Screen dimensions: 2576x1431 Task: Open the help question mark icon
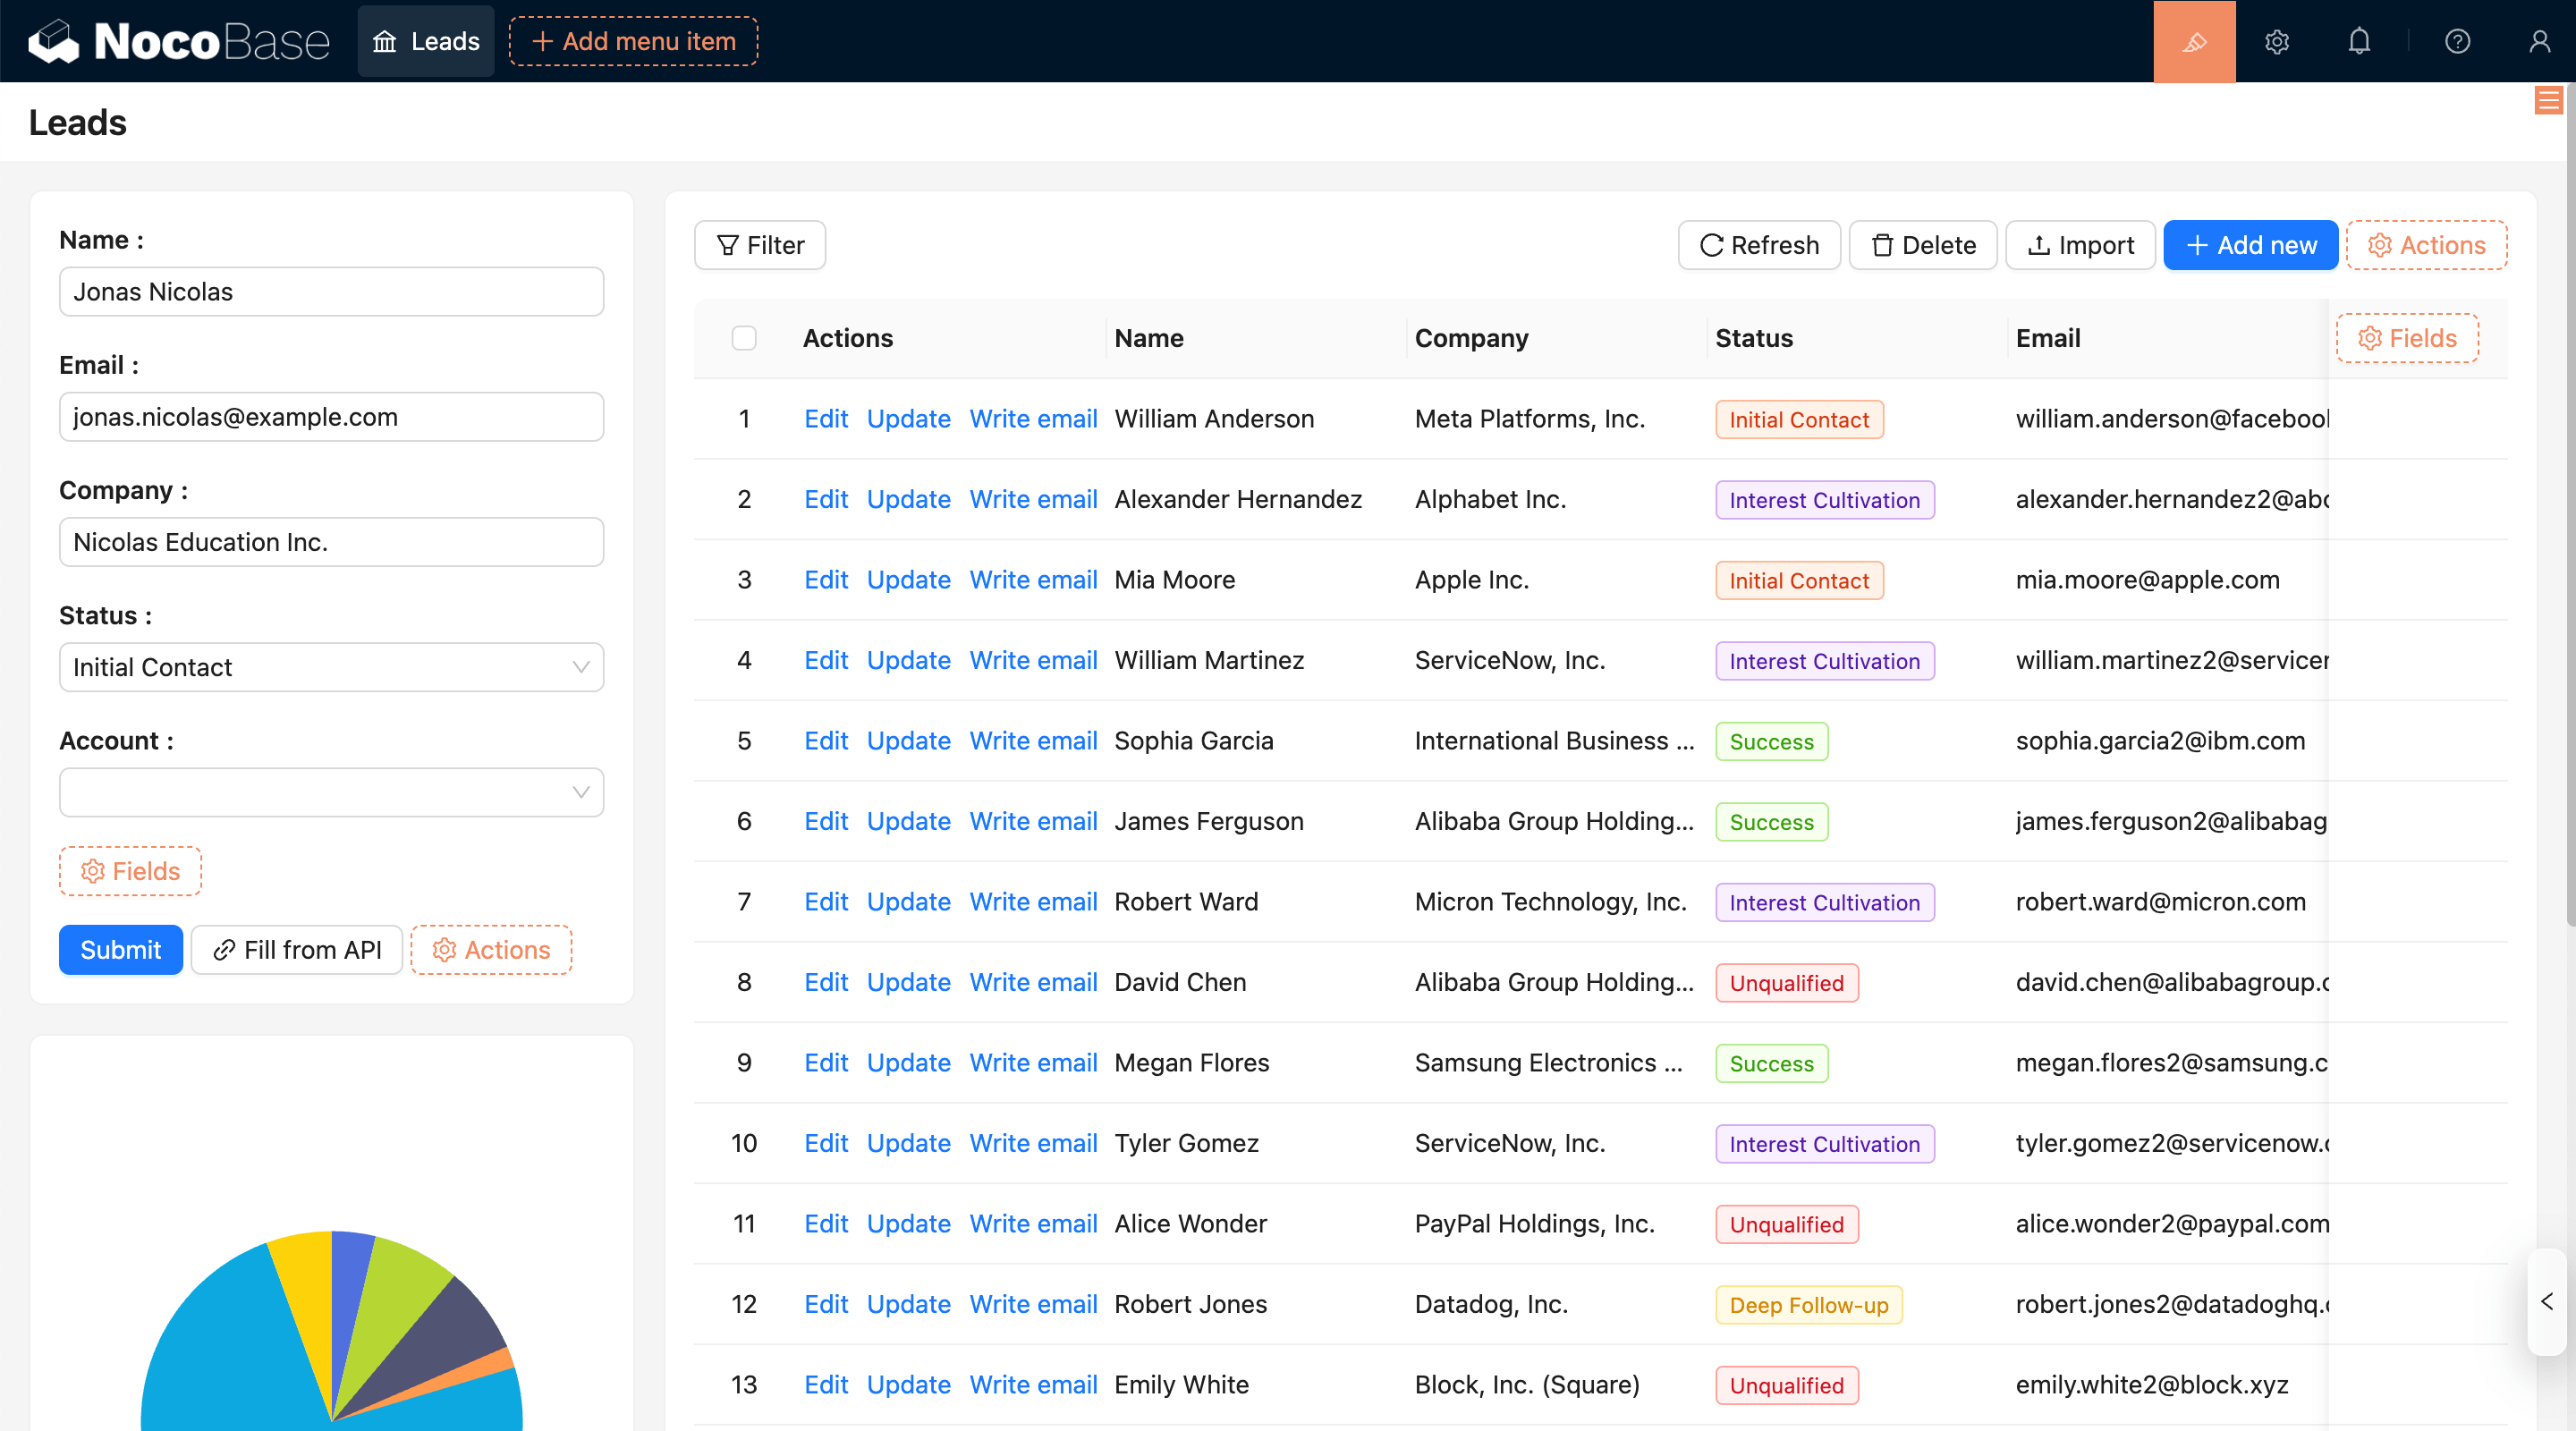pyautogui.click(x=2457, y=41)
